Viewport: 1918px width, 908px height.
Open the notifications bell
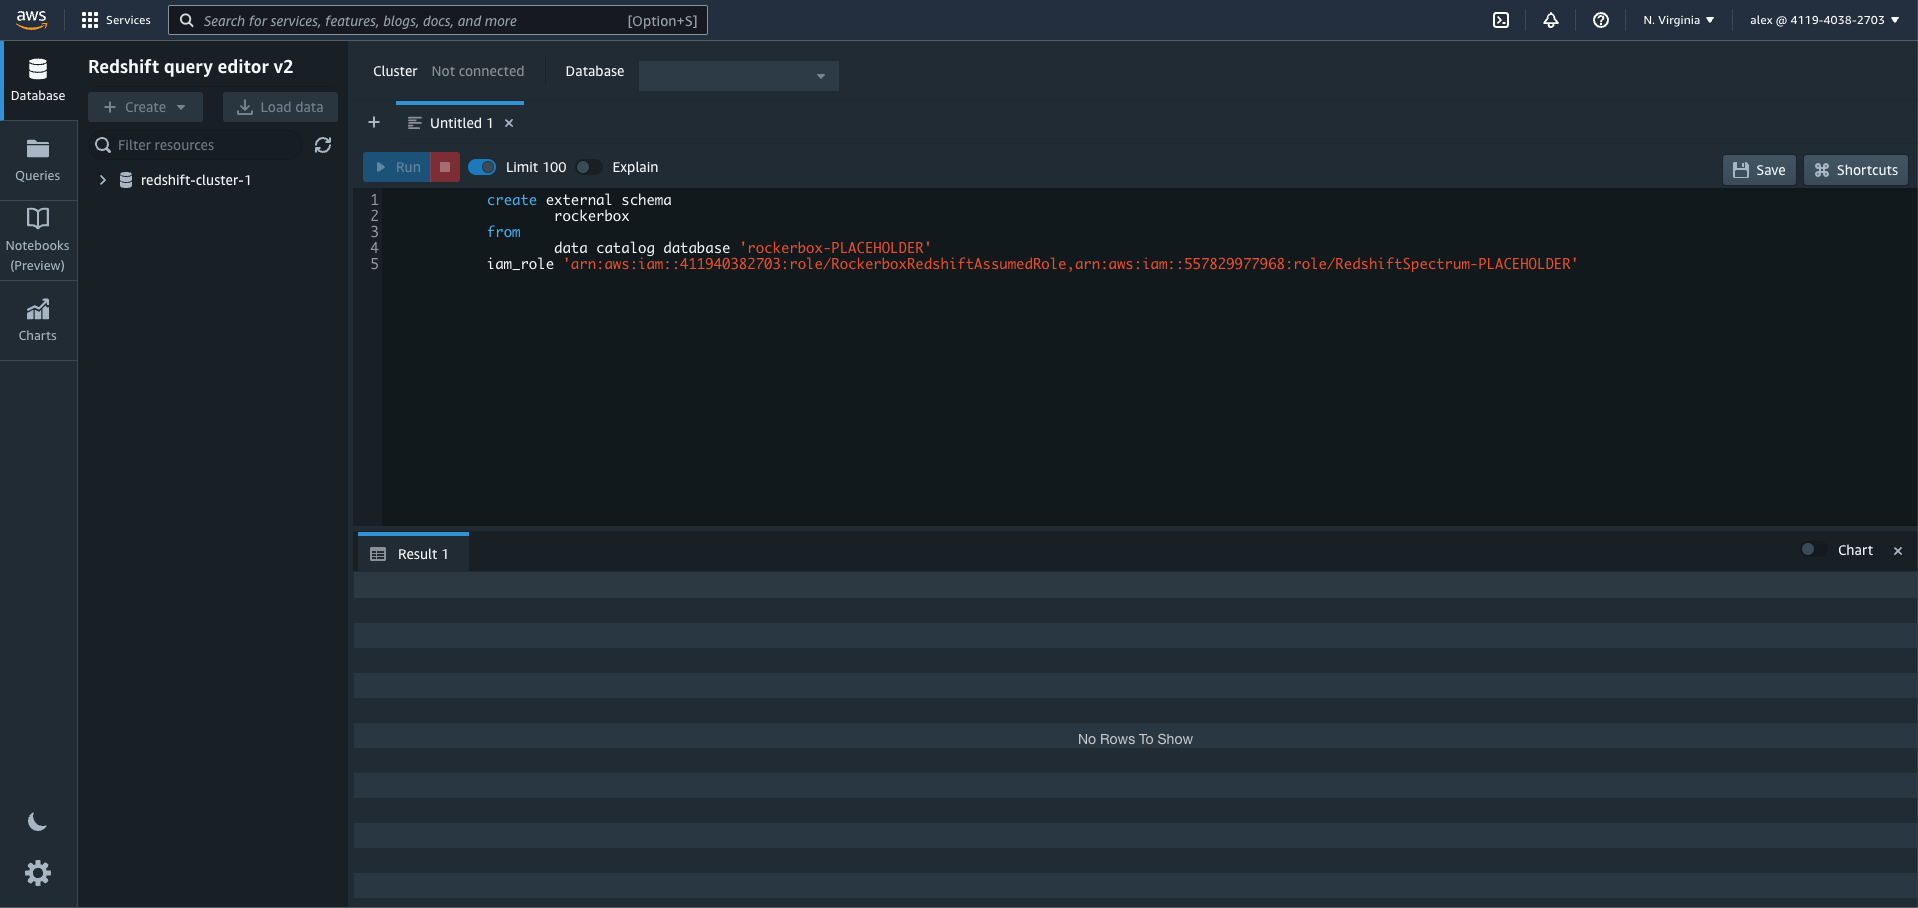(x=1551, y=20)
